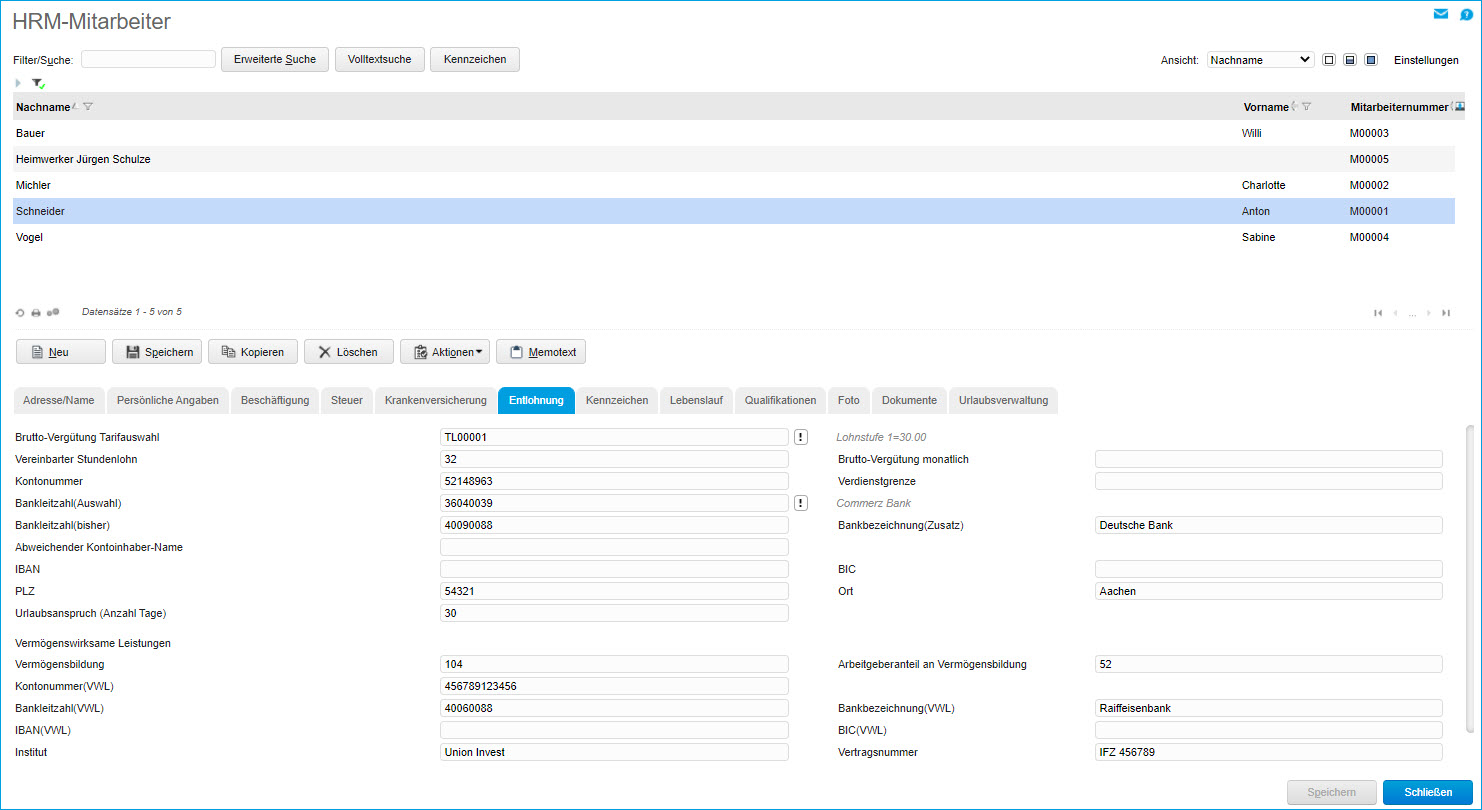1482x810 pixels.
Task: Open the Aktionen dropdown menu
Action: click(x=445, y=352)
